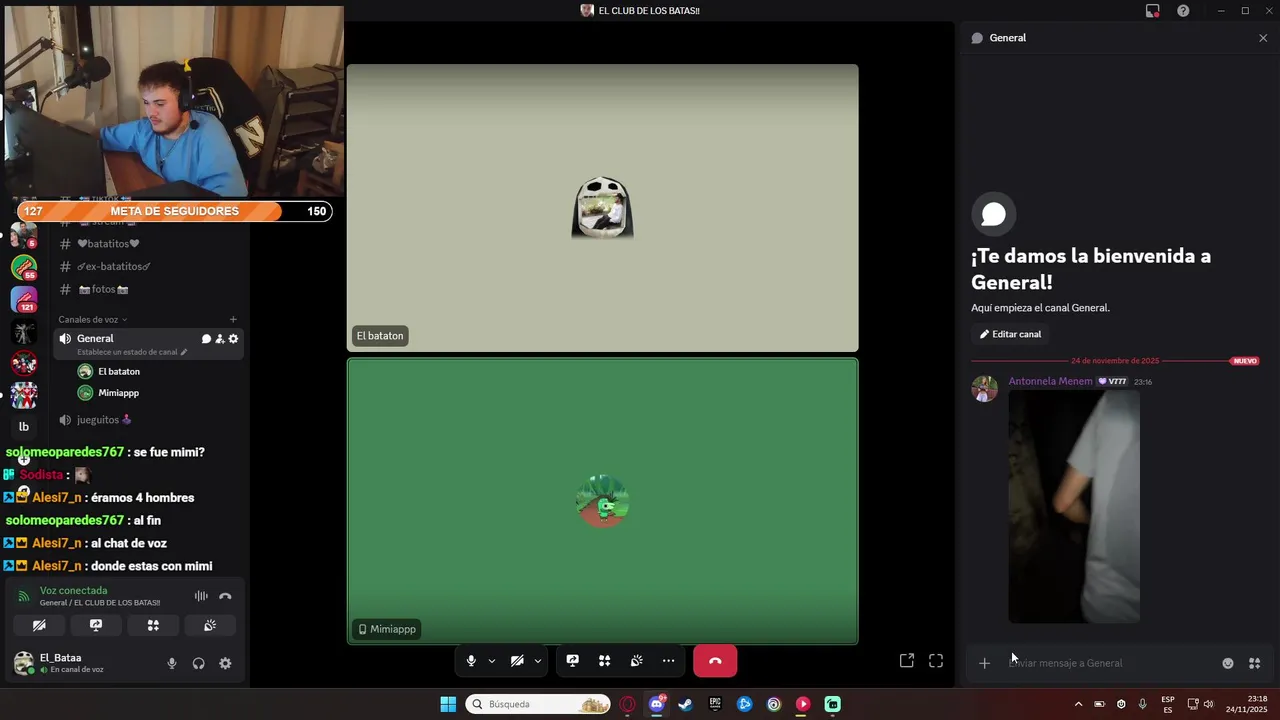Image resolution: width=1280 pixels, height=720 pixels.
Task: Open Windows Start menu
Action: (x=448, y=704)
